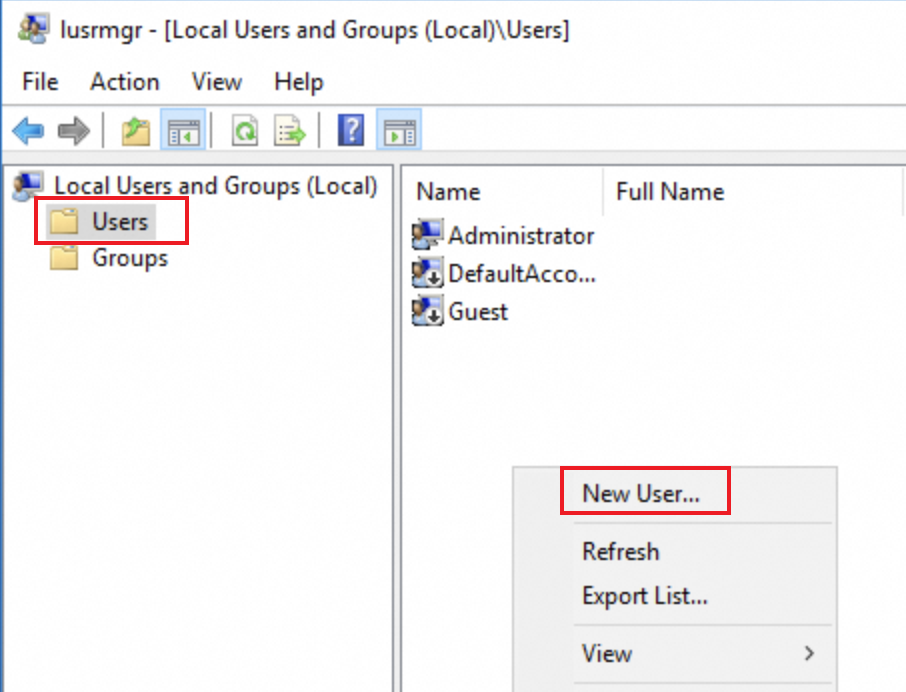Click the Administrator user account icon
Viewport: 906px width, 692px height.
[x=428, y=234]
